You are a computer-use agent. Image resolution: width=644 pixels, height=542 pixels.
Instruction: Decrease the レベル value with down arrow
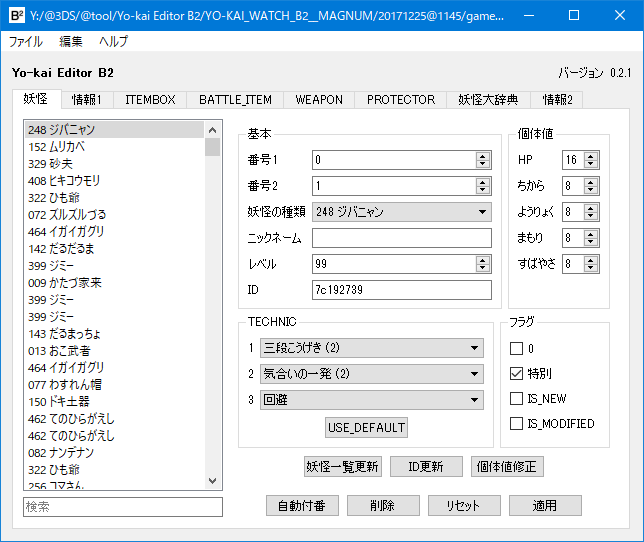click(483, 268)
